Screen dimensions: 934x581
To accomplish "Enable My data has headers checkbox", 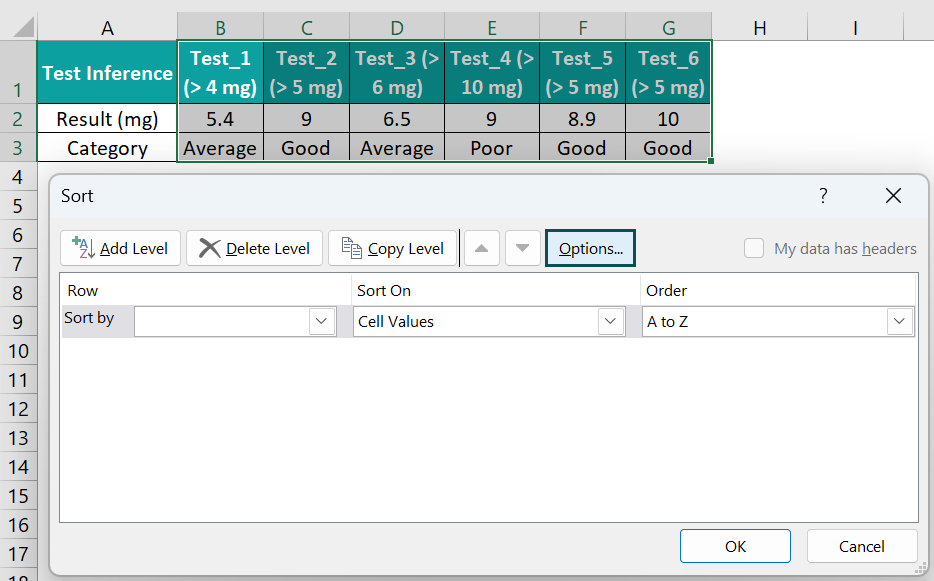I will coord(754,248).
